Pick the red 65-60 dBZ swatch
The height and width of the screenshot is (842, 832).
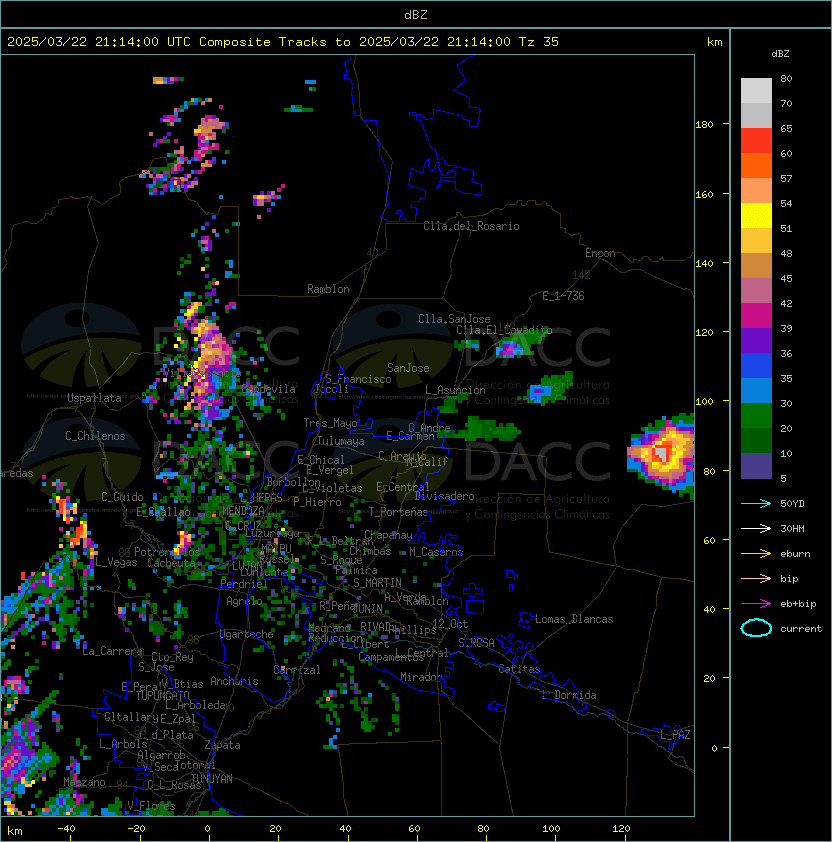[x=756, y=141]
